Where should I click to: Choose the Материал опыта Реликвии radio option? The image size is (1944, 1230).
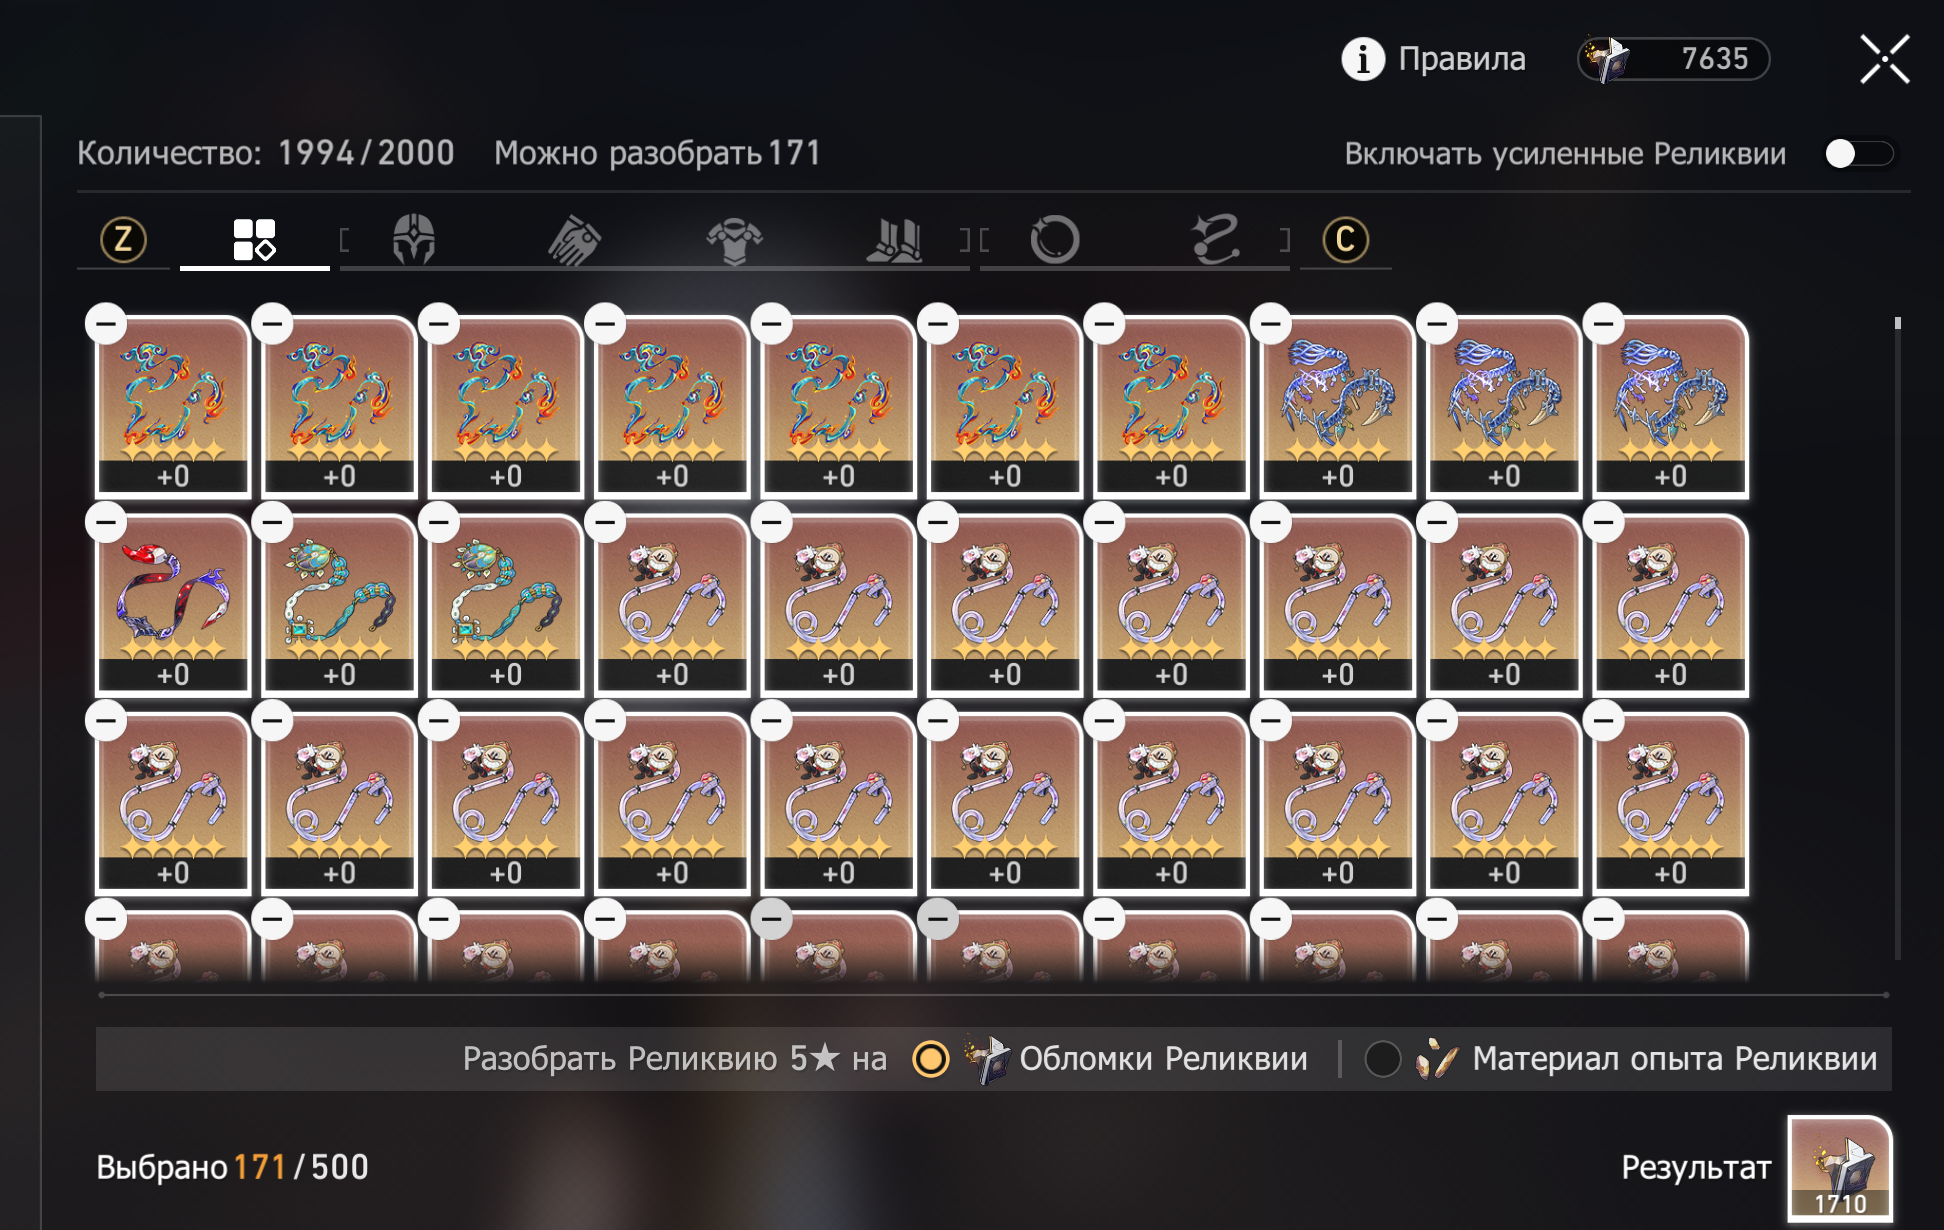1383,1059
